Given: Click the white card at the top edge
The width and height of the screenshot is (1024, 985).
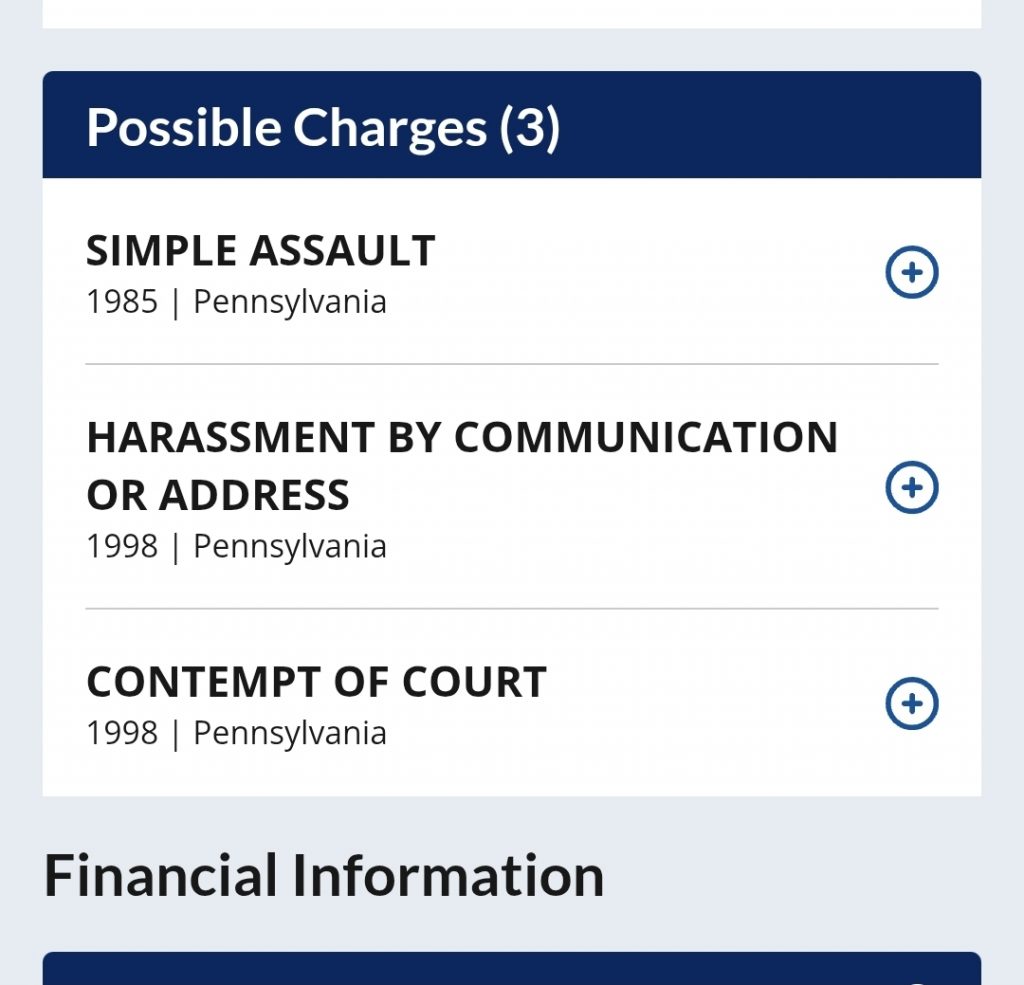Looking at the screenshot, I should point(511,13).
